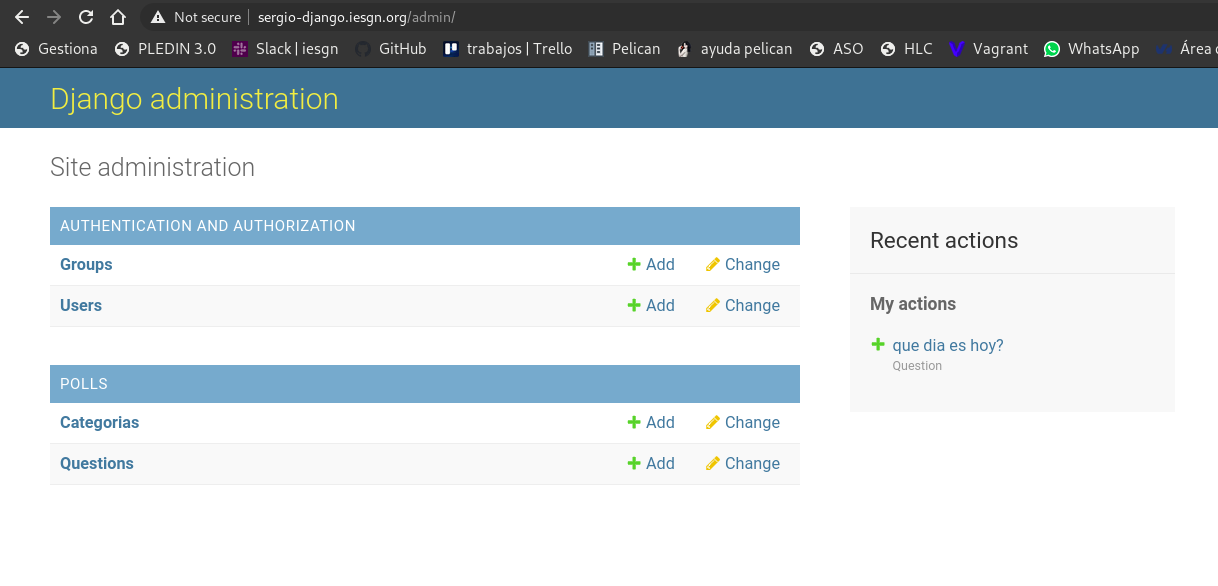Open the WhatsApp bookmark
This screenshot has height=586, width=1218.
click(1091, 48)
